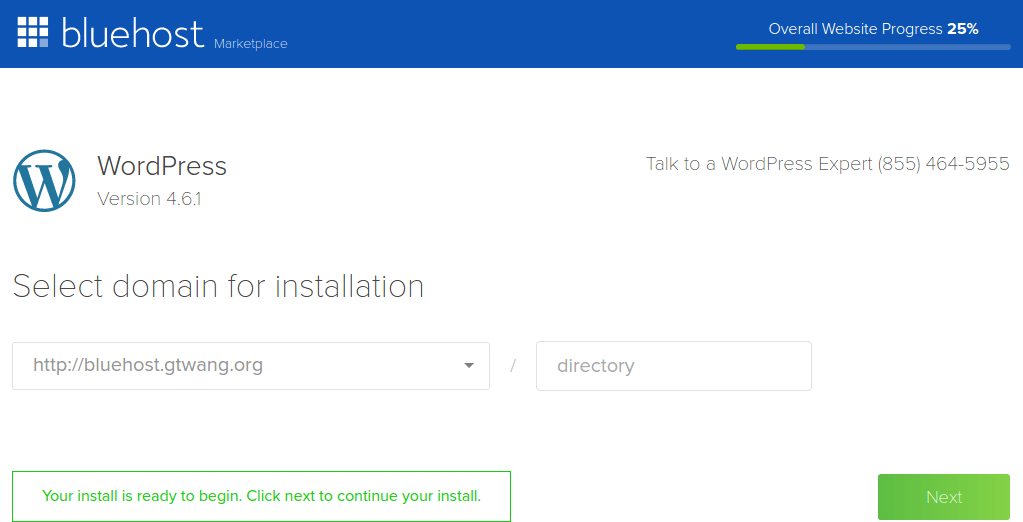The image size is (1023, 522).
Task: Click the unfilled portion of progress bar
Action: tap(906, 47)
